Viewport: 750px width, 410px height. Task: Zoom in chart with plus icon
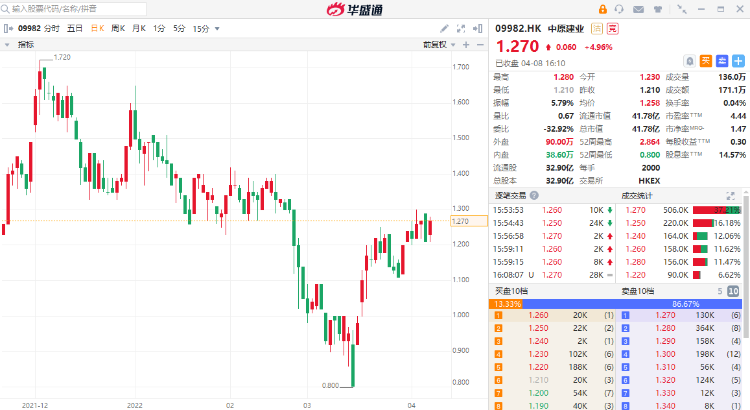click(466, 44)
